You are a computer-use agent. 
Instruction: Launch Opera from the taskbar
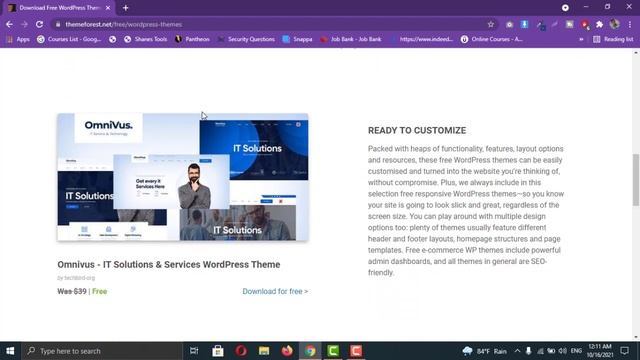(x=241, y=351)
